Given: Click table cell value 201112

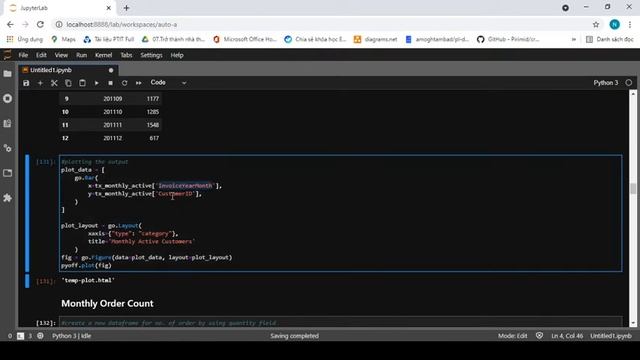Looking at the screenshot, I should [x=113, y=138].
